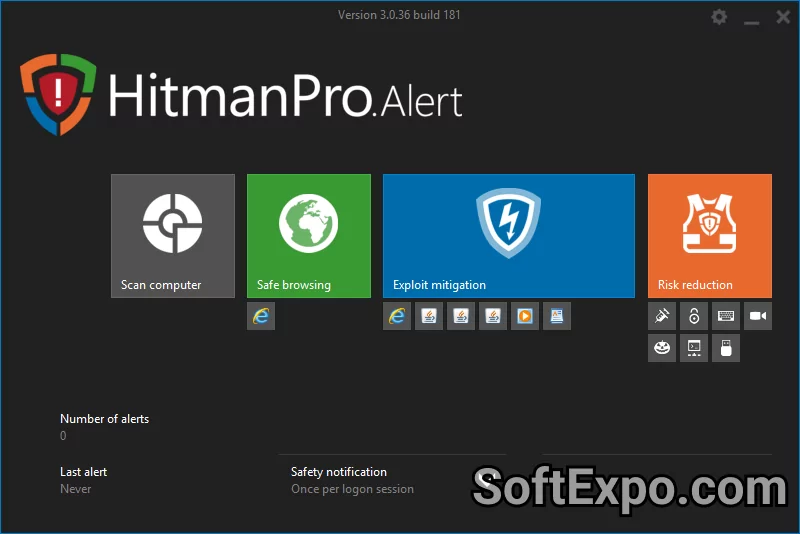The height and width of the screenshot is (534, 800).
Task: Click the 'Never' last alert value
Action: [x=76, y=489]
